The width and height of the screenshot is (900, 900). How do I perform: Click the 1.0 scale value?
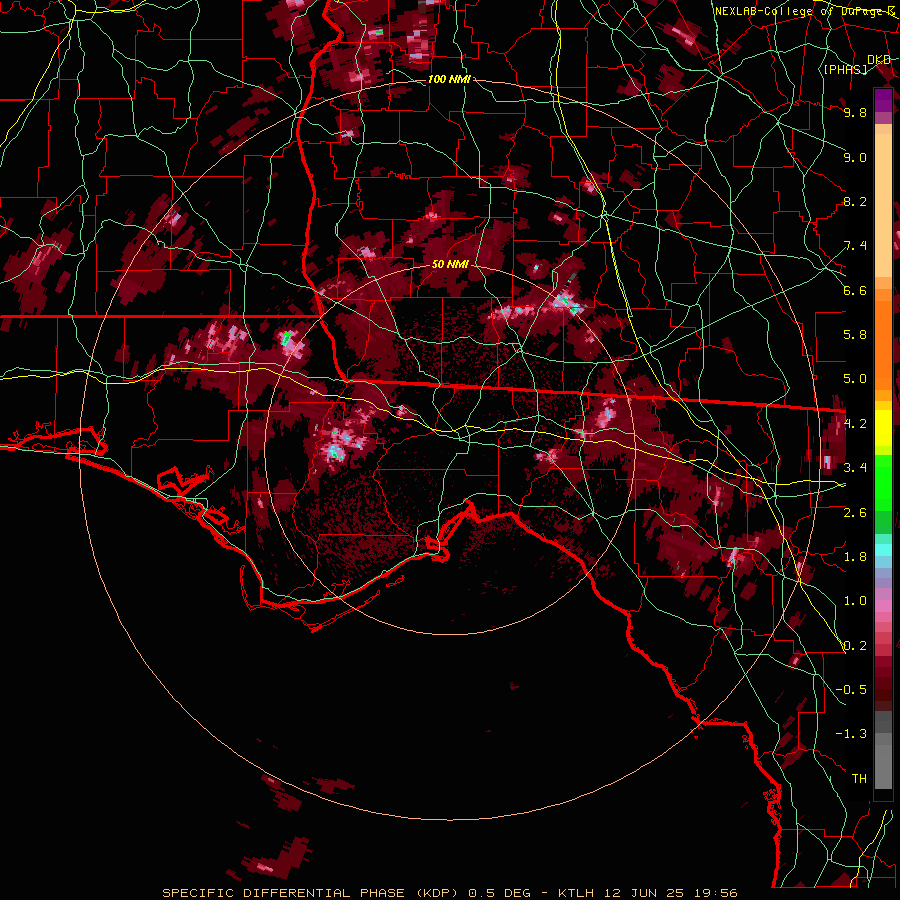pos(855,601)
